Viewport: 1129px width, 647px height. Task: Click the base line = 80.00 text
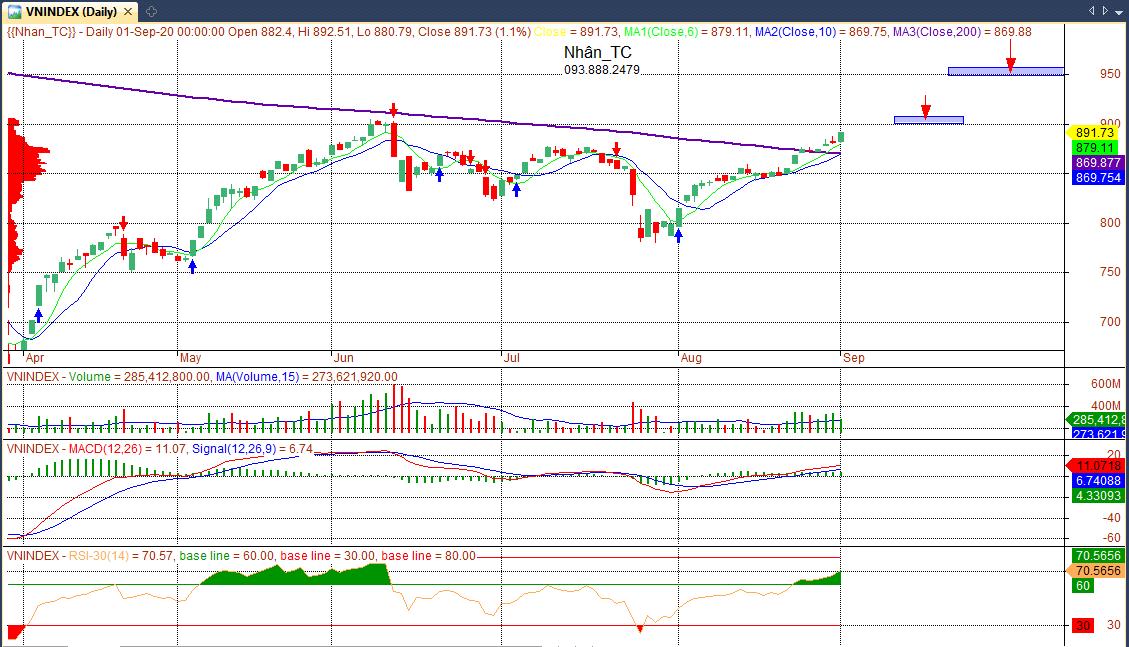(x=428, y=556)
